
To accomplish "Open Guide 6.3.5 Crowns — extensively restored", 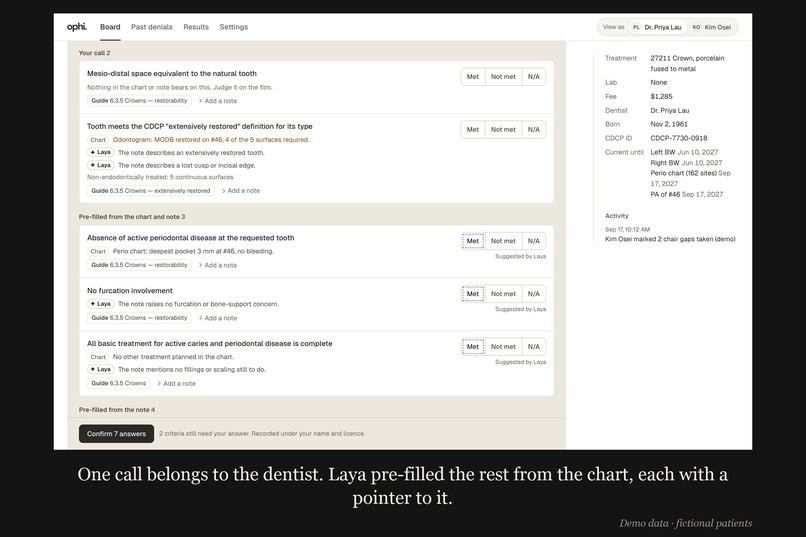I will coord(151,191).
